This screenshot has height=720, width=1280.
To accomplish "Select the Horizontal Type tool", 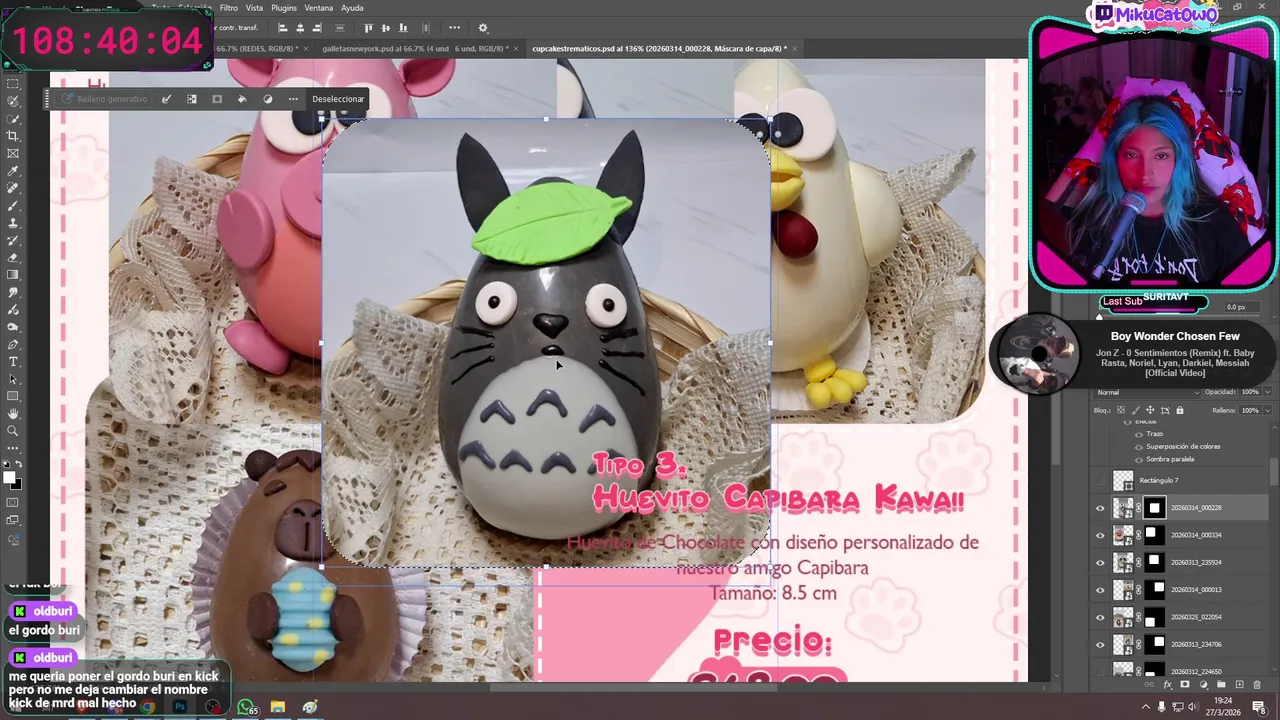I will (x=13, y=361).
